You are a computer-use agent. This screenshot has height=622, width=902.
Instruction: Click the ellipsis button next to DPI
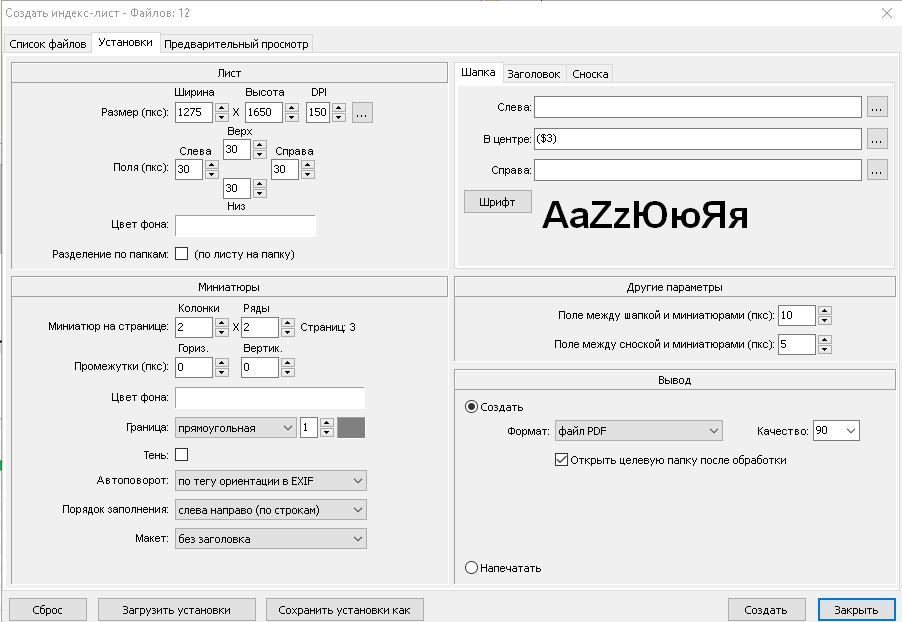(362, 113)
